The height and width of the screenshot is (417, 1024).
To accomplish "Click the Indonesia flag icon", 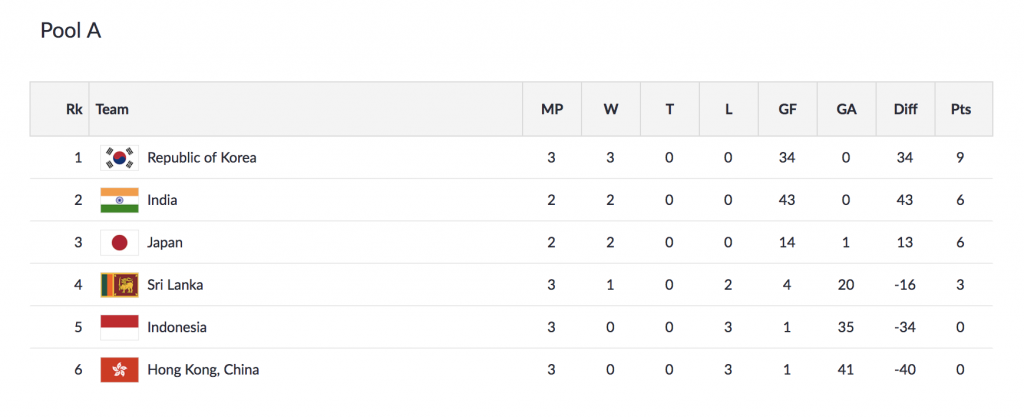I will 119,327.
